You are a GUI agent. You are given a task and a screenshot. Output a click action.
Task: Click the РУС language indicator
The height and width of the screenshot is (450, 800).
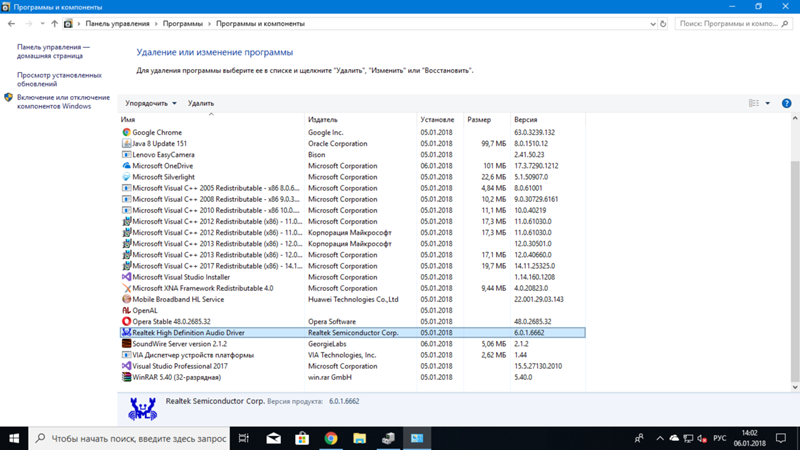point(720,439)
